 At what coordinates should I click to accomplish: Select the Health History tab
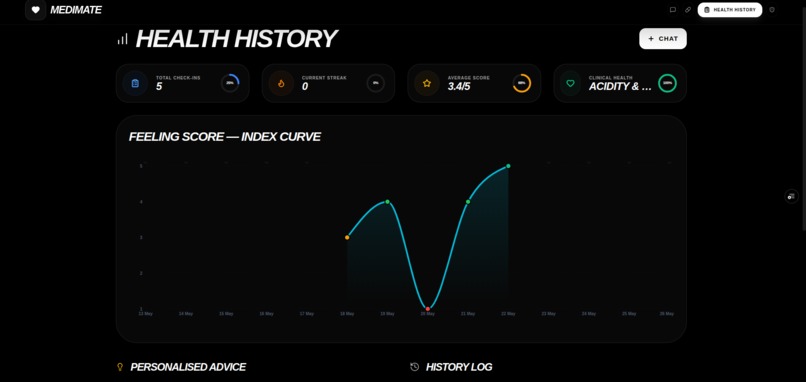click(x=729, y=10)
